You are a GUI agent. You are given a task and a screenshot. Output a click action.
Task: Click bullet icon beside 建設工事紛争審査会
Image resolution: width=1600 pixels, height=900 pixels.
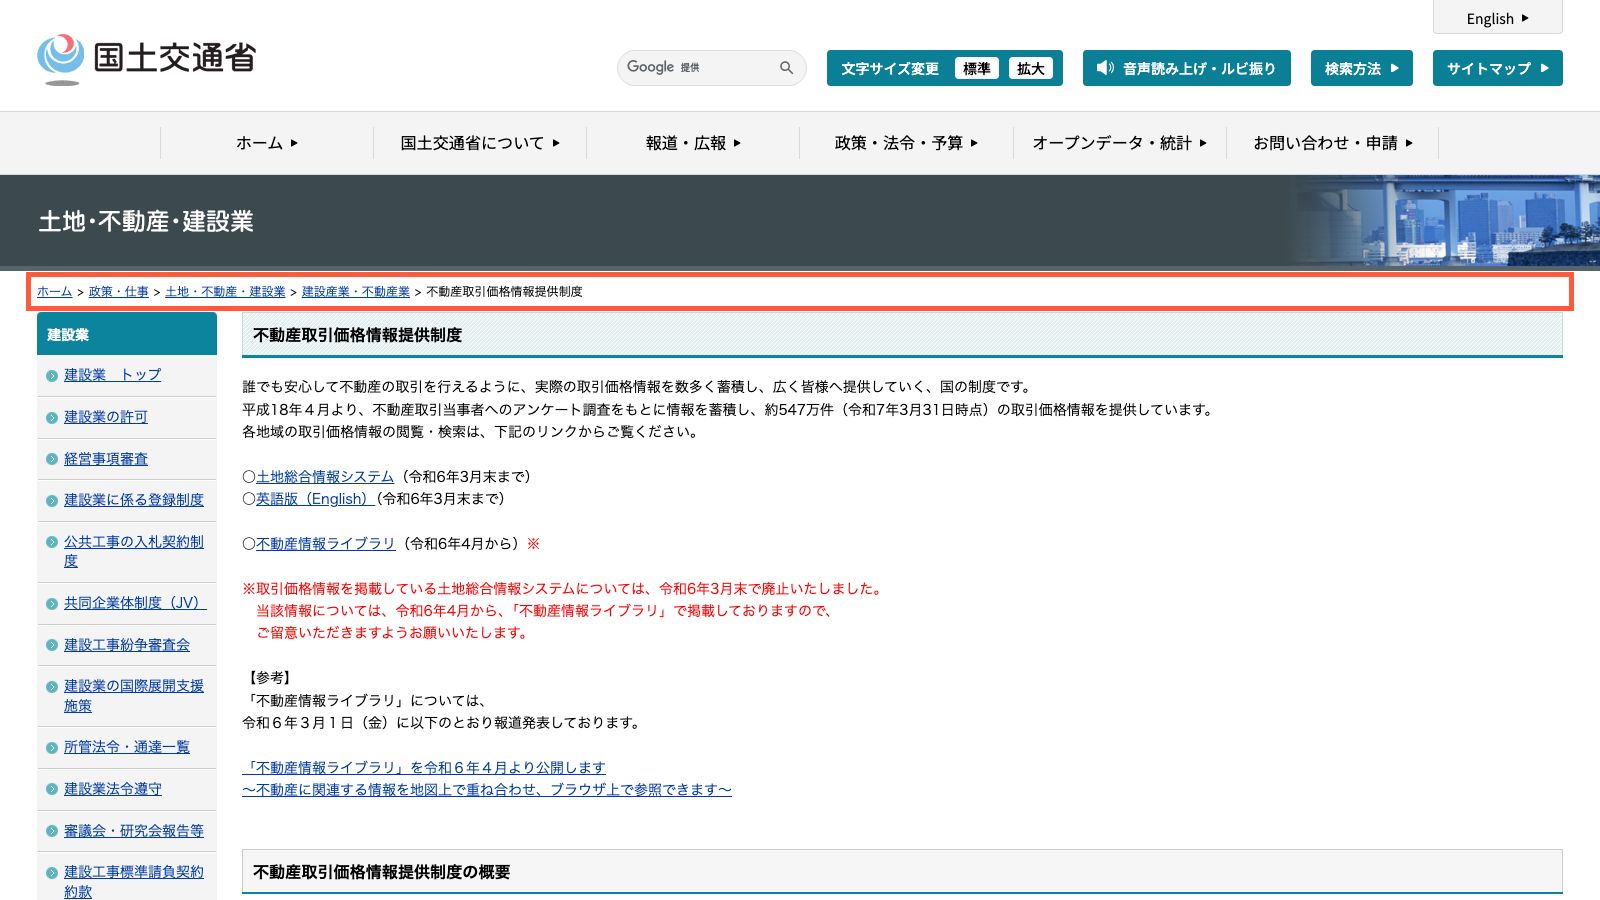point(52,646)
